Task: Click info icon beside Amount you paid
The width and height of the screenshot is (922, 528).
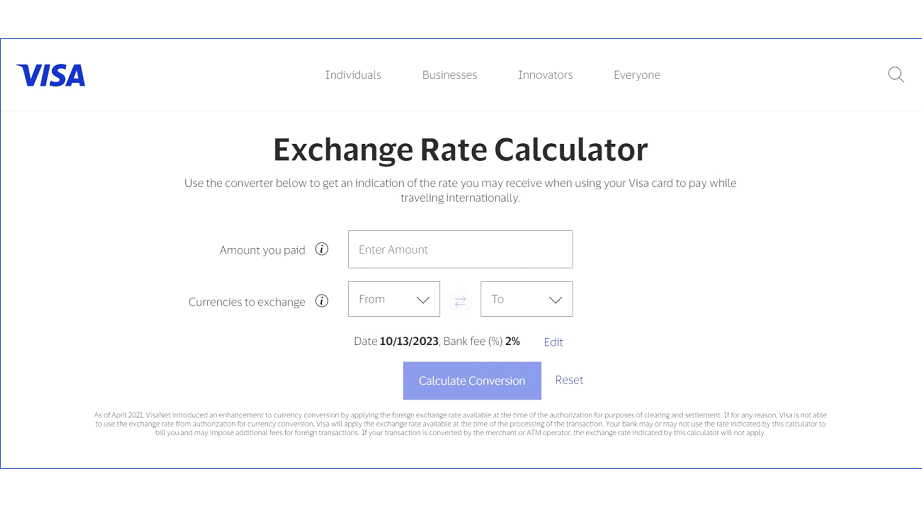Action: pyautogui.click(x=322, y=250)
